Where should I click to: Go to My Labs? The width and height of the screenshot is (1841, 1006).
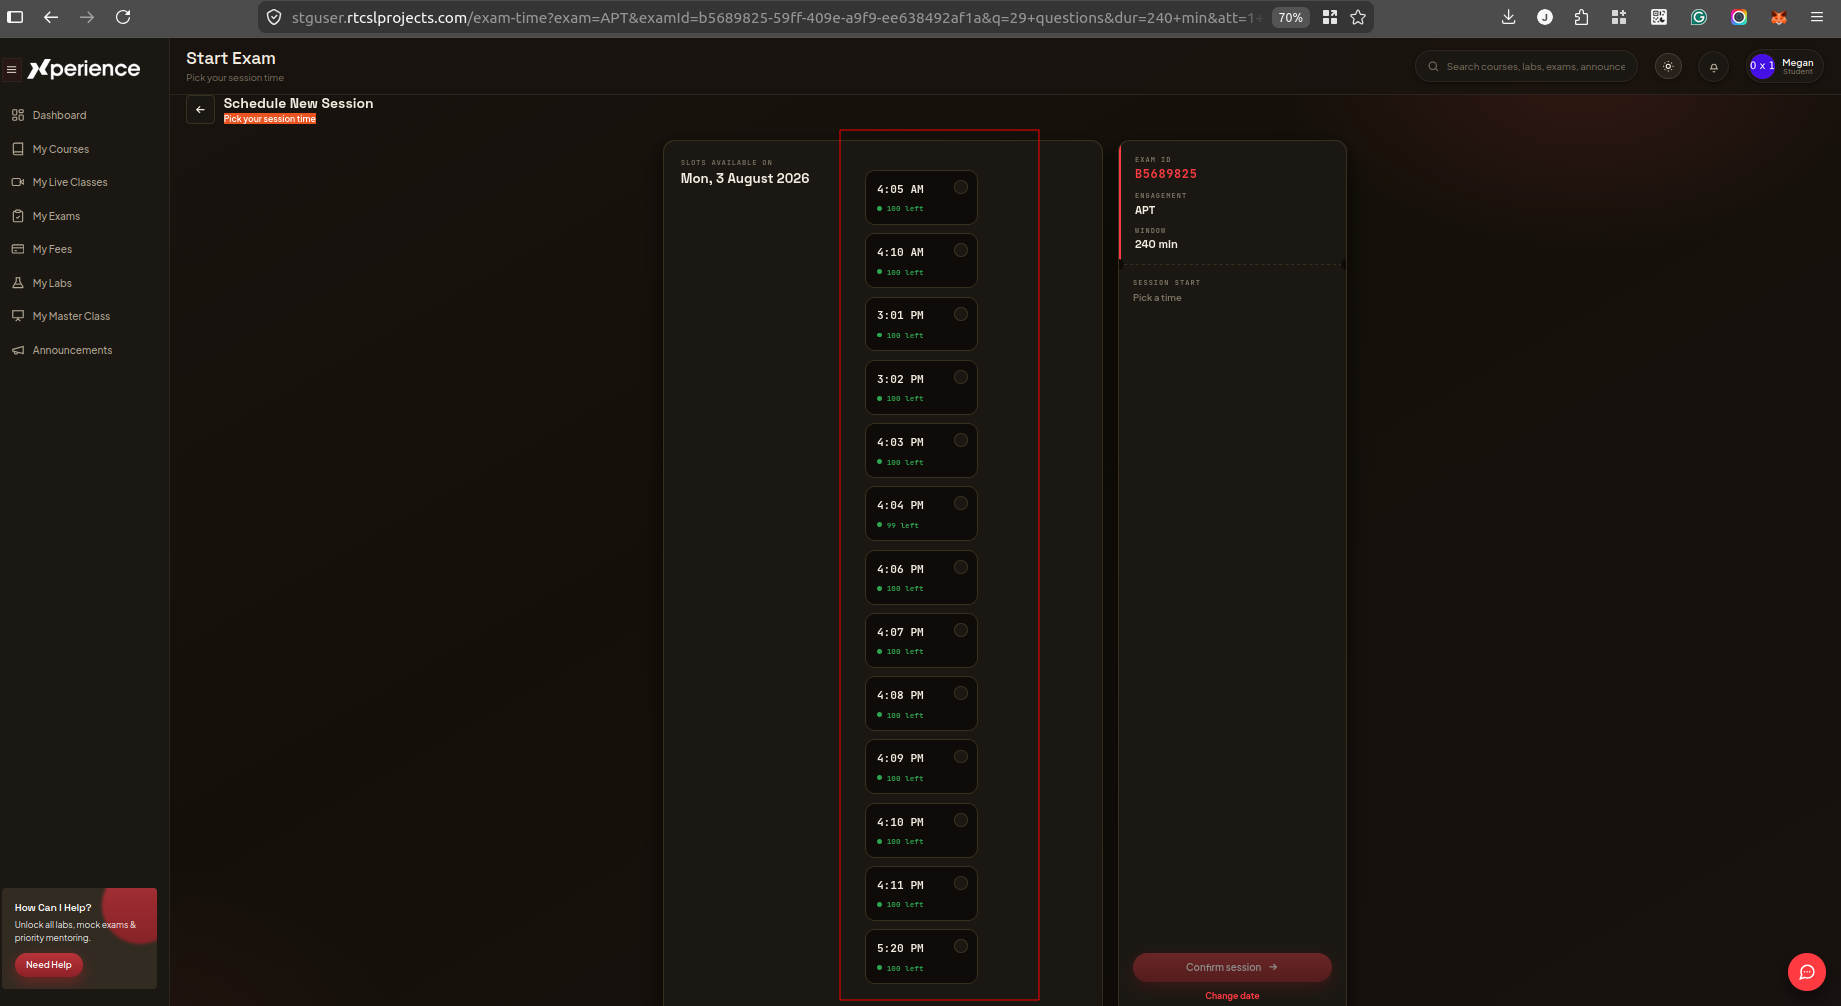[x=52, y=283]
